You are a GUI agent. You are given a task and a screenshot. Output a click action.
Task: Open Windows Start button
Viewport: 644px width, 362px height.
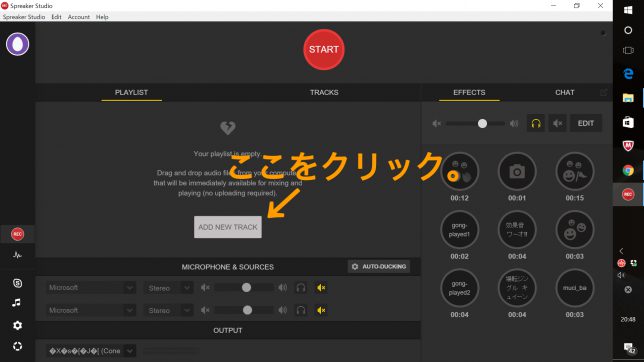[x=628, y=10]
